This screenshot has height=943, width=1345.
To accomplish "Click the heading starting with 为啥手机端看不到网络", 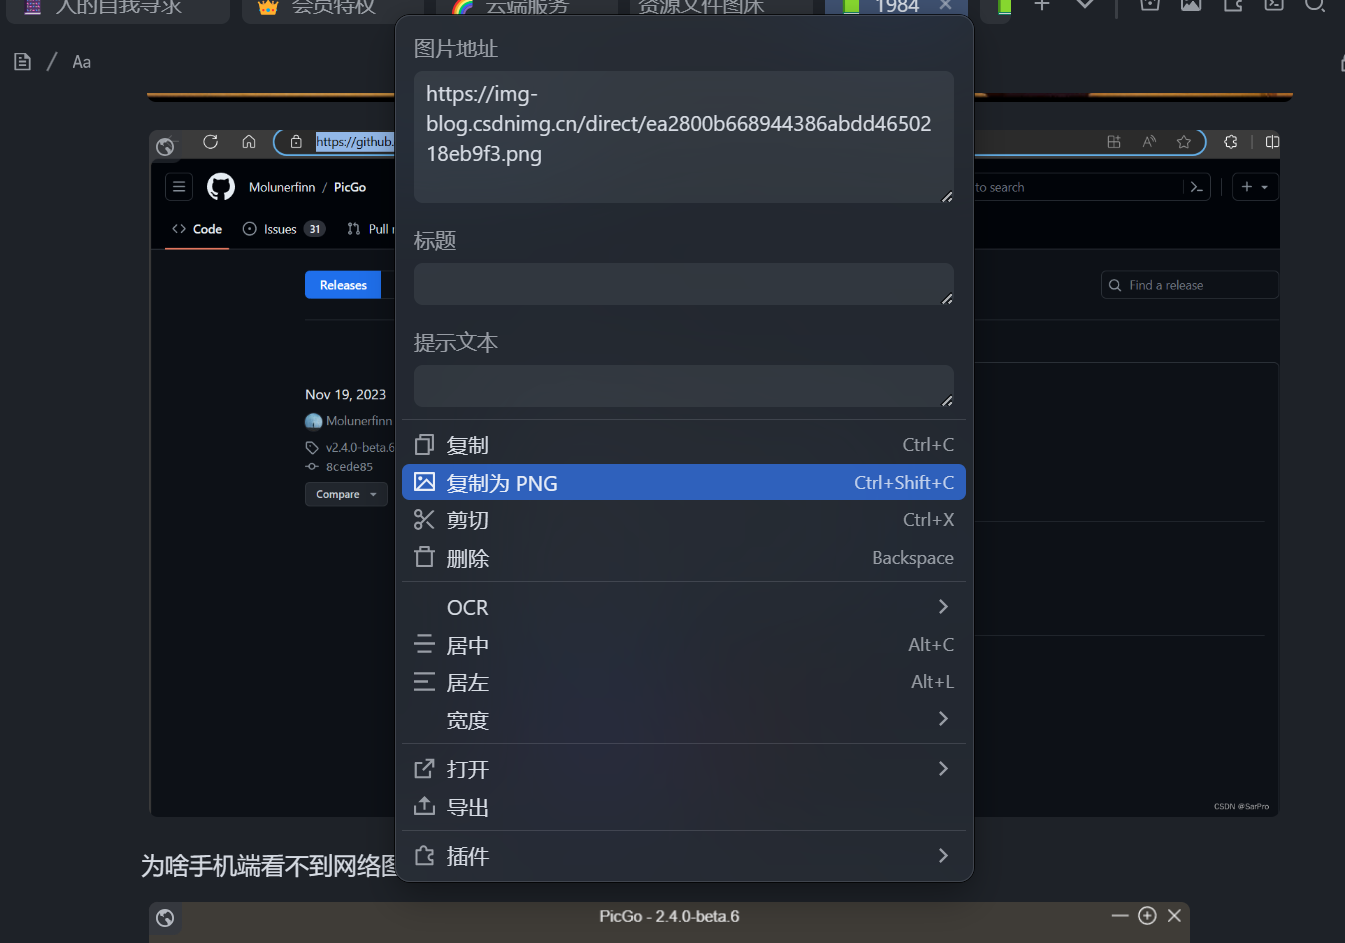I will pos(270,866).
